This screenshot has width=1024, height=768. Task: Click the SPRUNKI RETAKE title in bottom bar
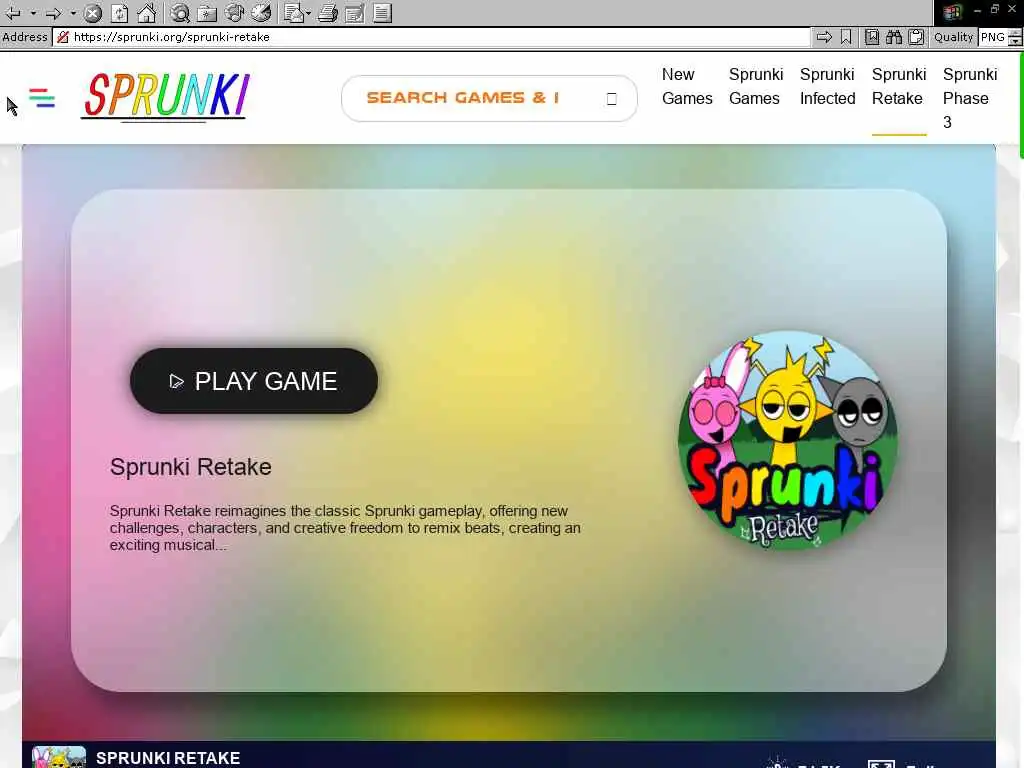pos(168,758)
